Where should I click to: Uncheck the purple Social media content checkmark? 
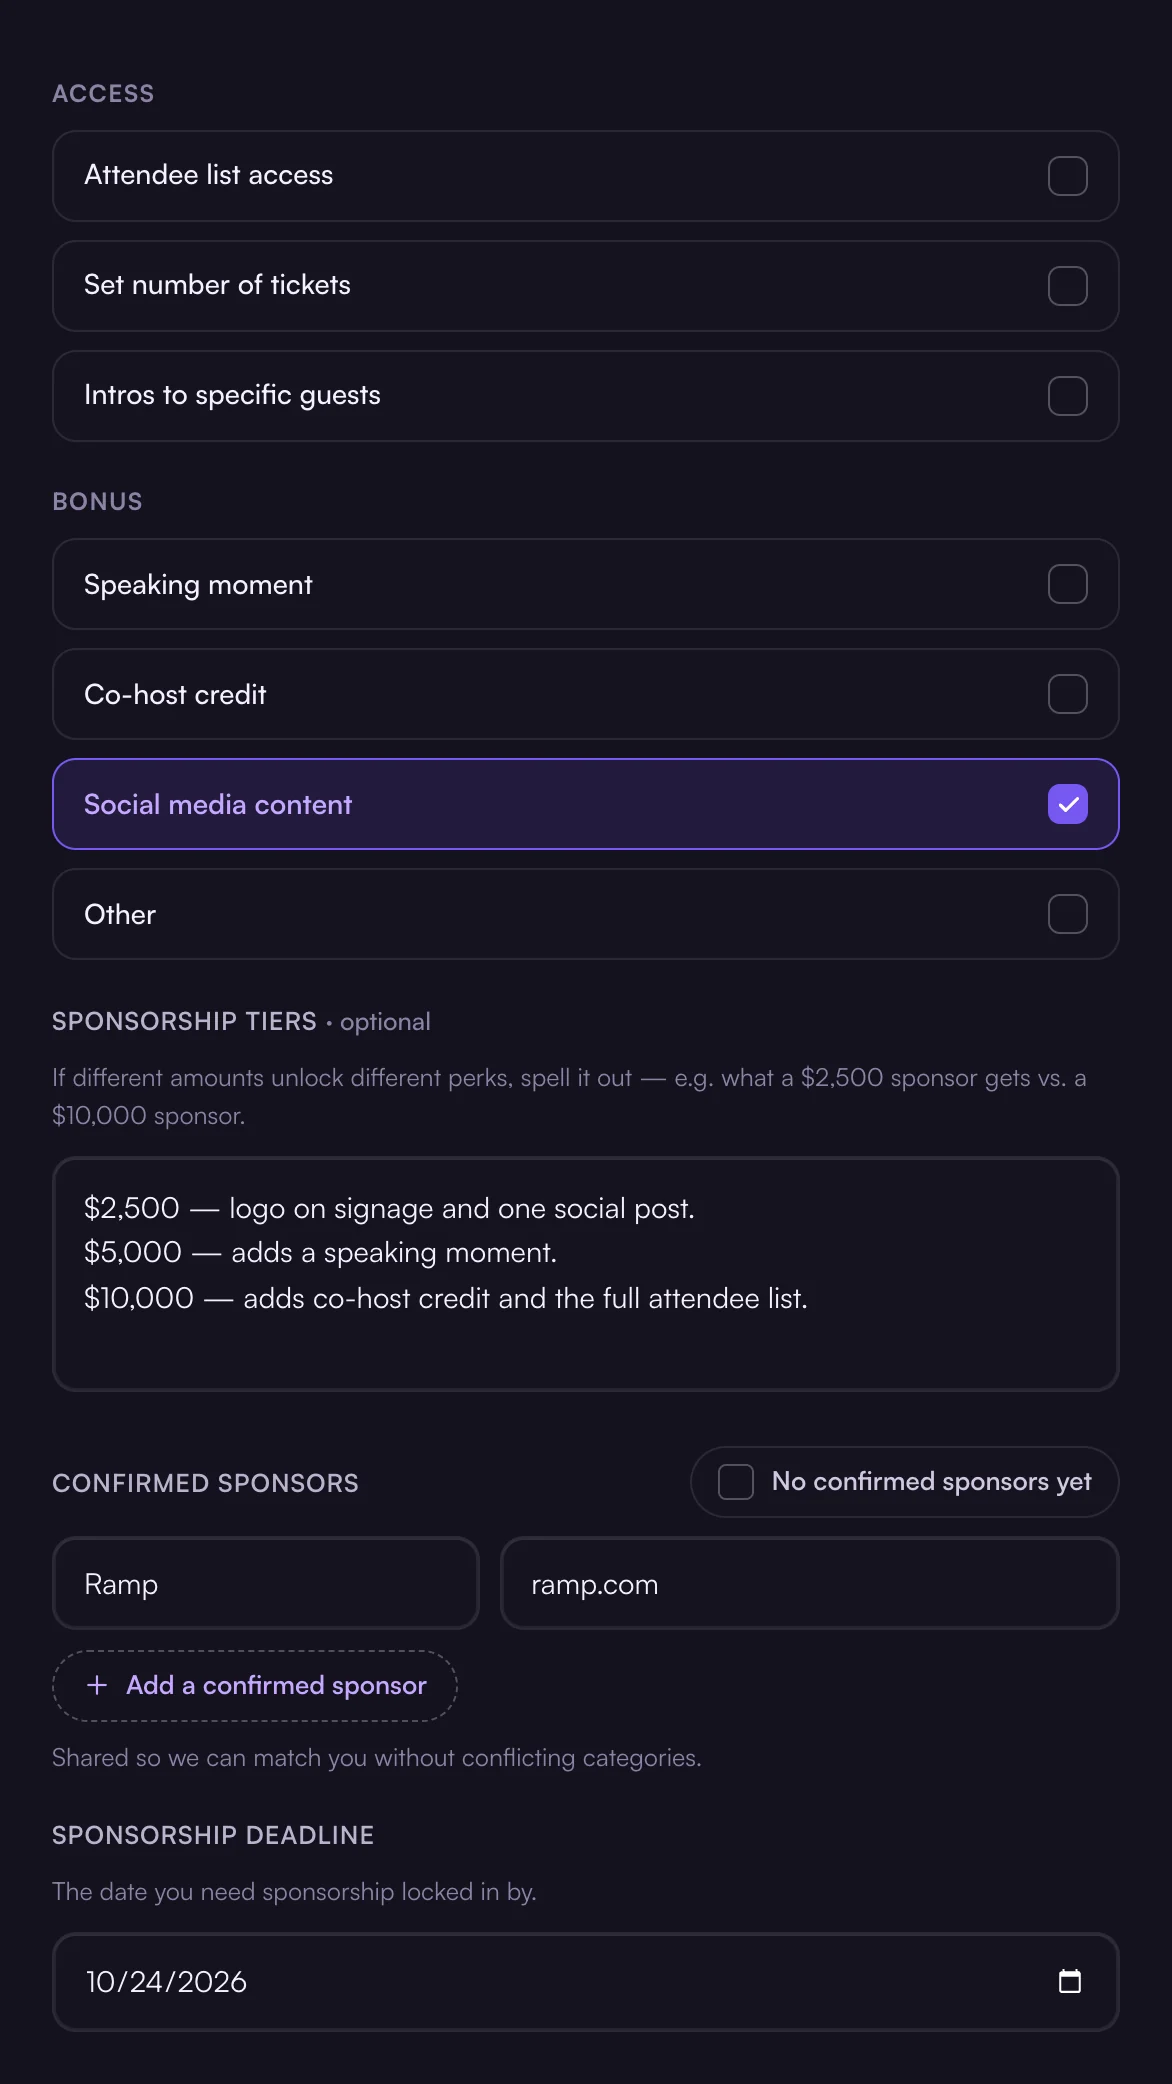(1067, 804)
